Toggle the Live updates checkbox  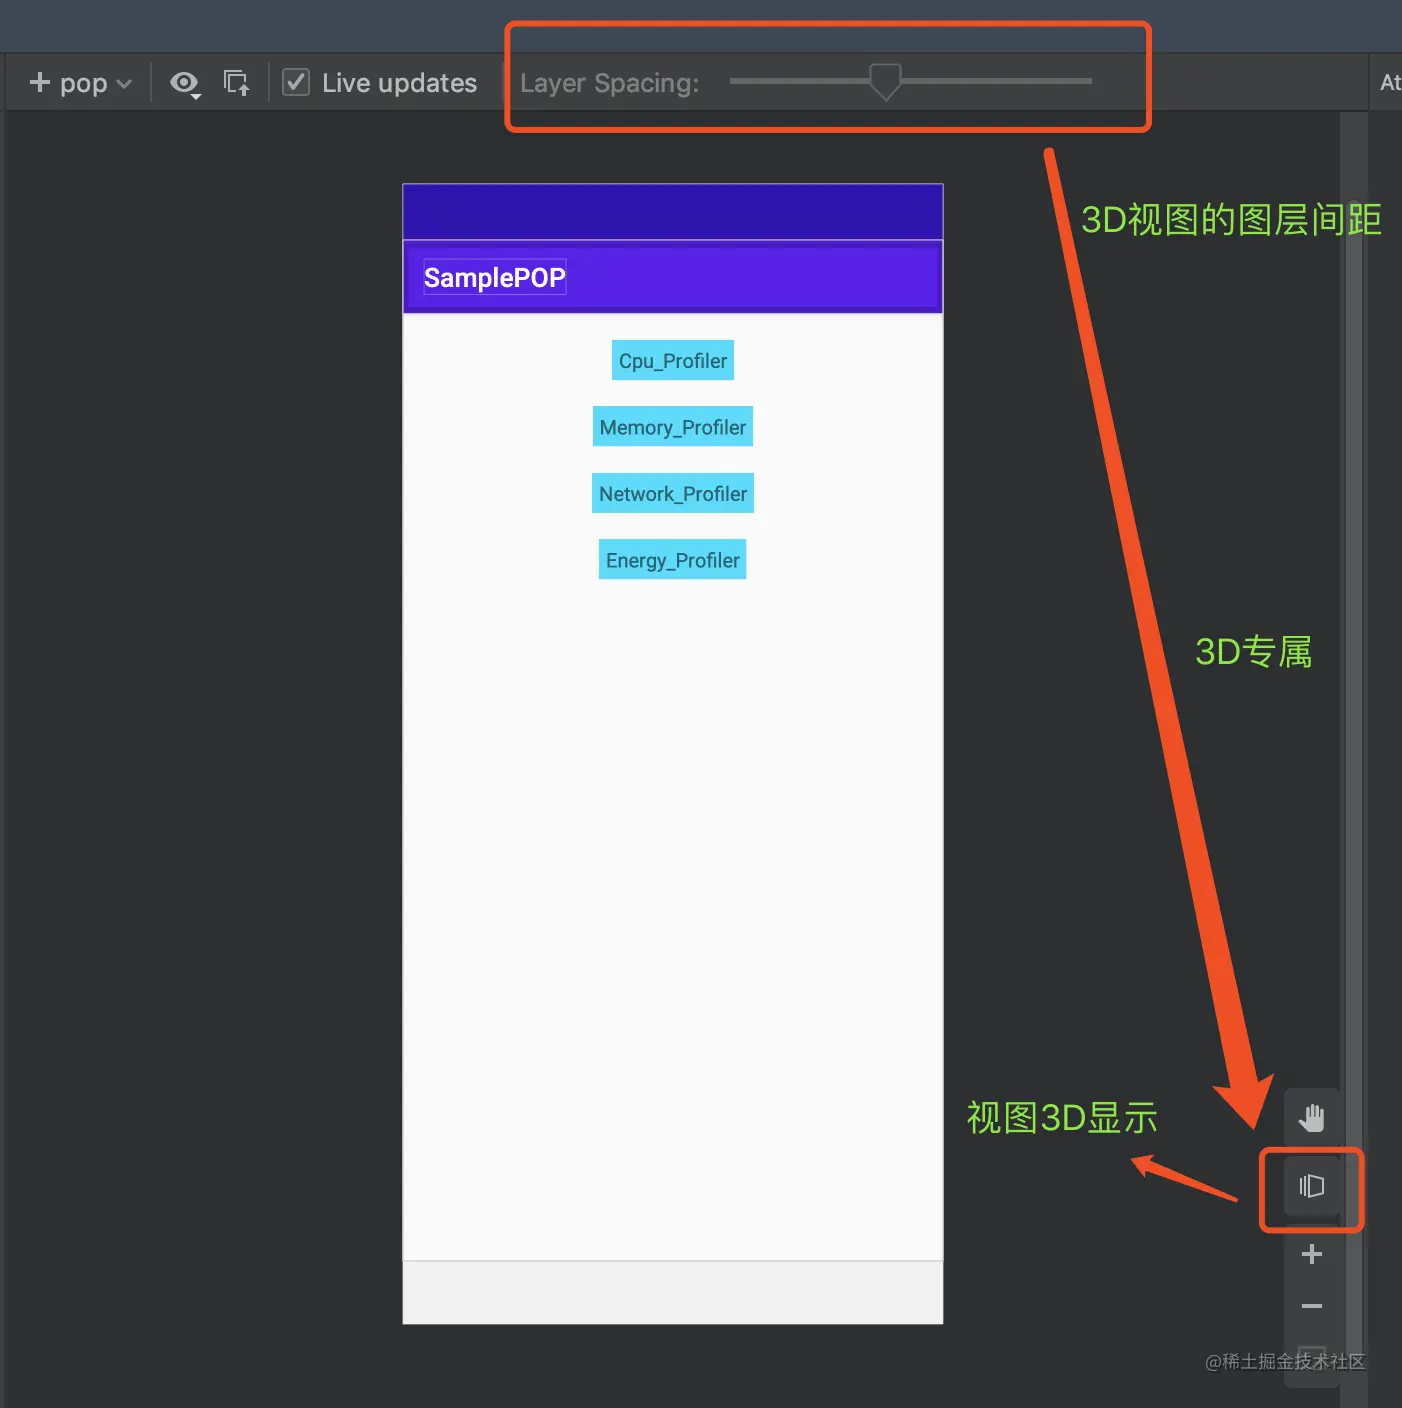pos(296,82)
